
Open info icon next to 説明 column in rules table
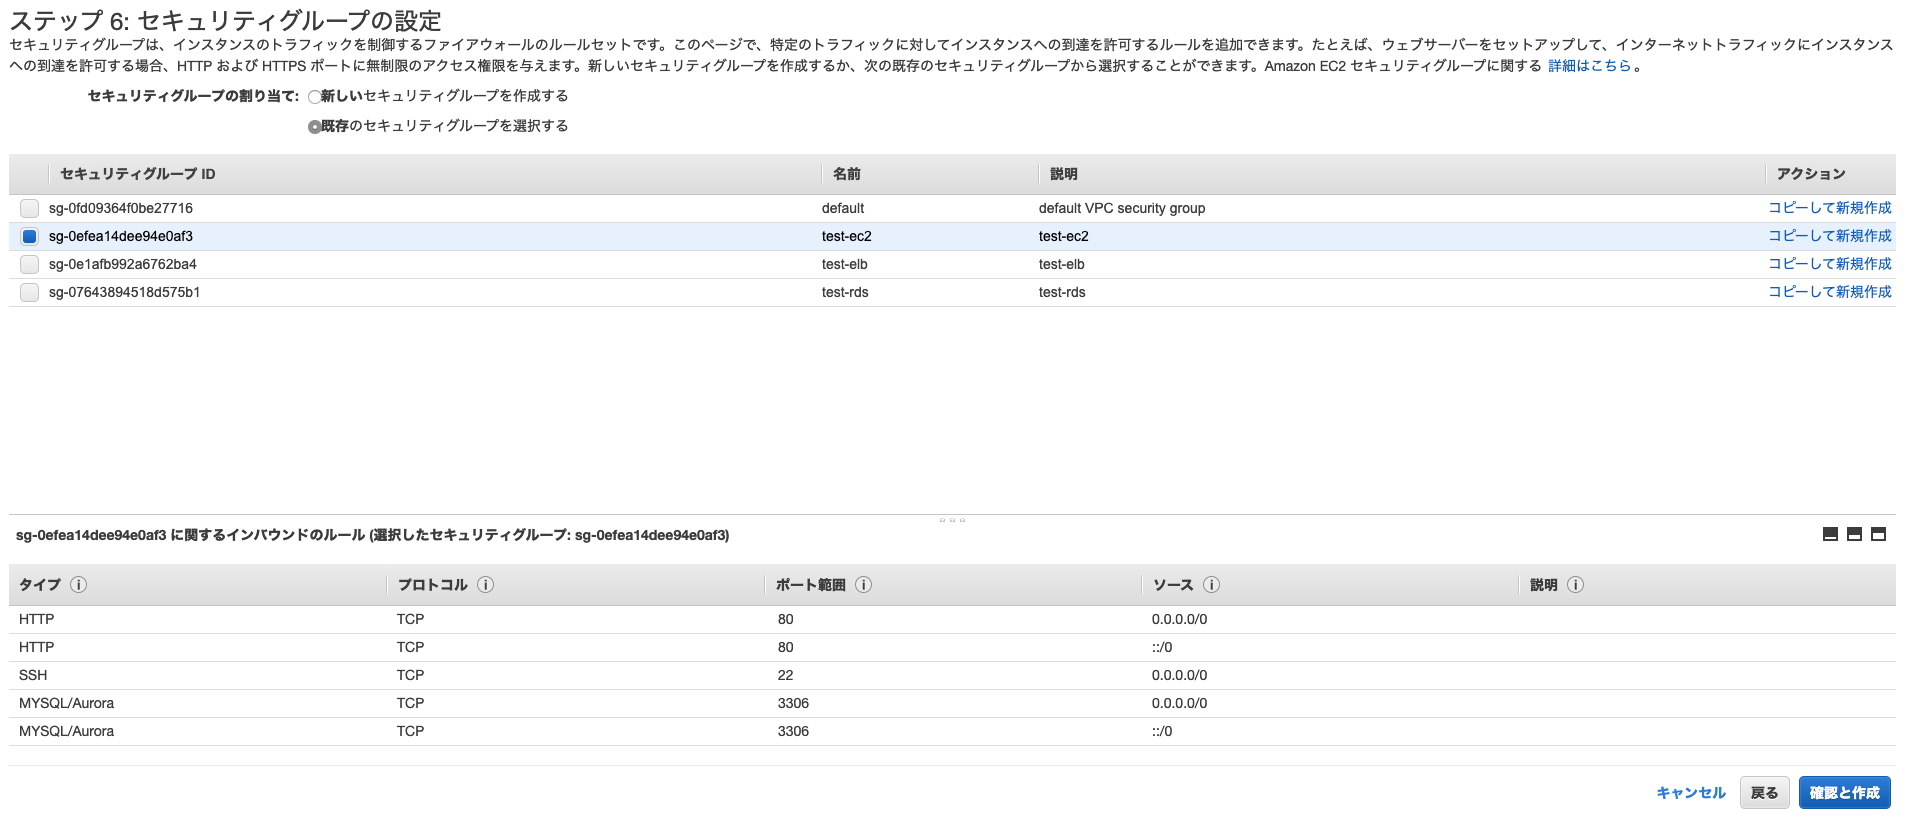click(x=1575, y=585)
